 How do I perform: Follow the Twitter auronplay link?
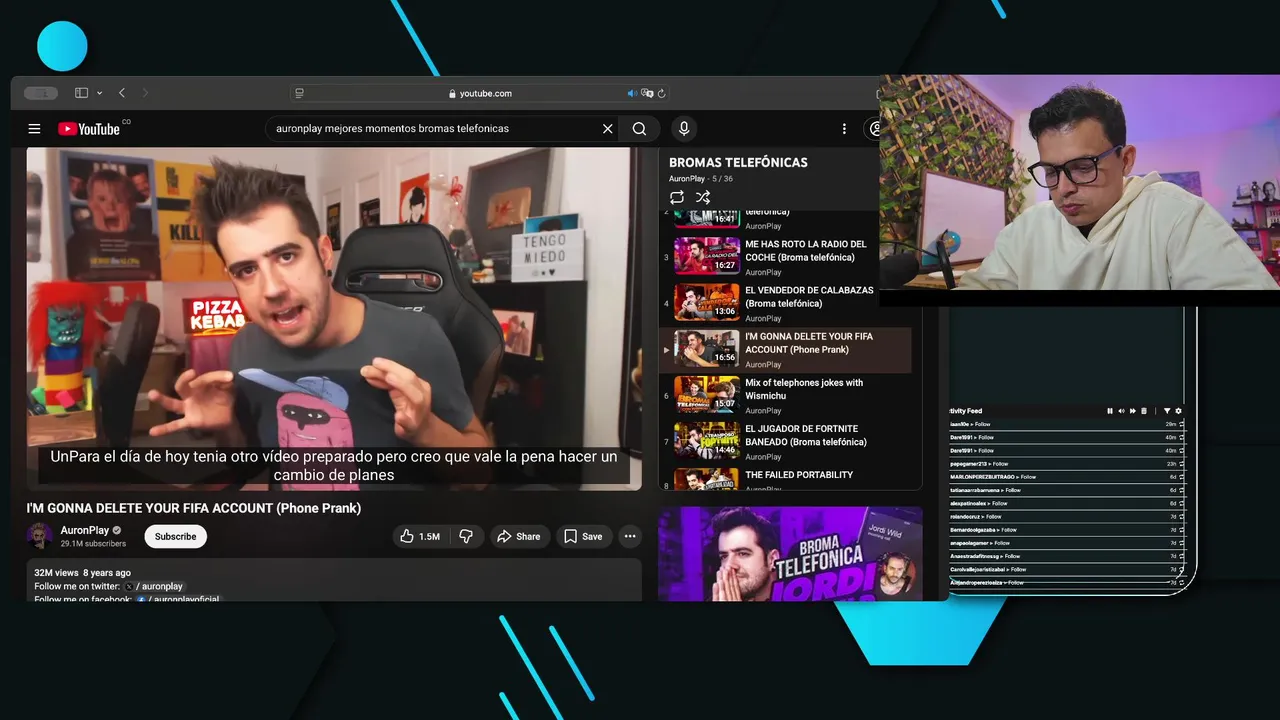155,586
